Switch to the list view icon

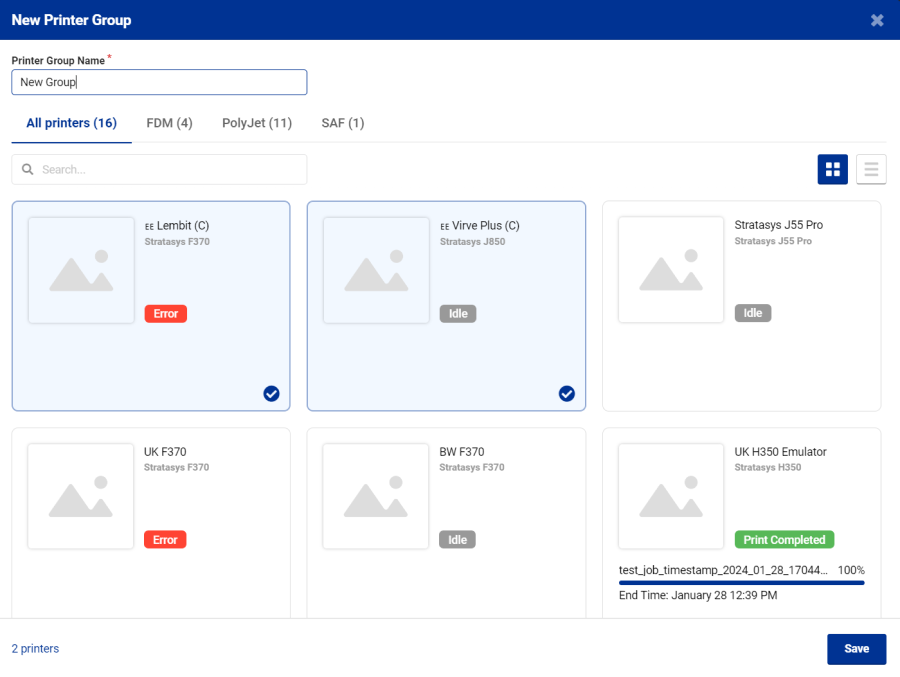click(x=870, y=169)
